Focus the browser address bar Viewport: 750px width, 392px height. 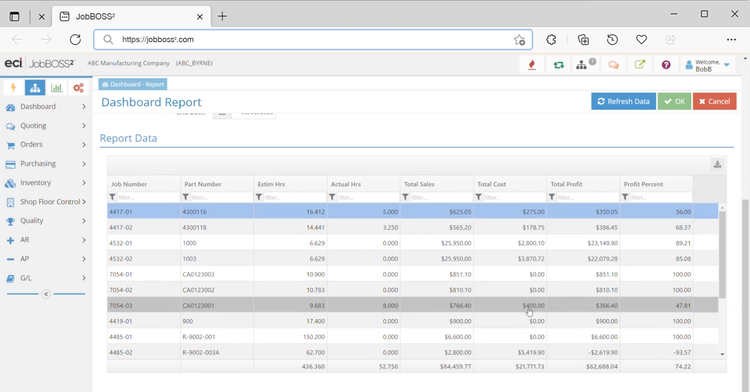[313, 40]
